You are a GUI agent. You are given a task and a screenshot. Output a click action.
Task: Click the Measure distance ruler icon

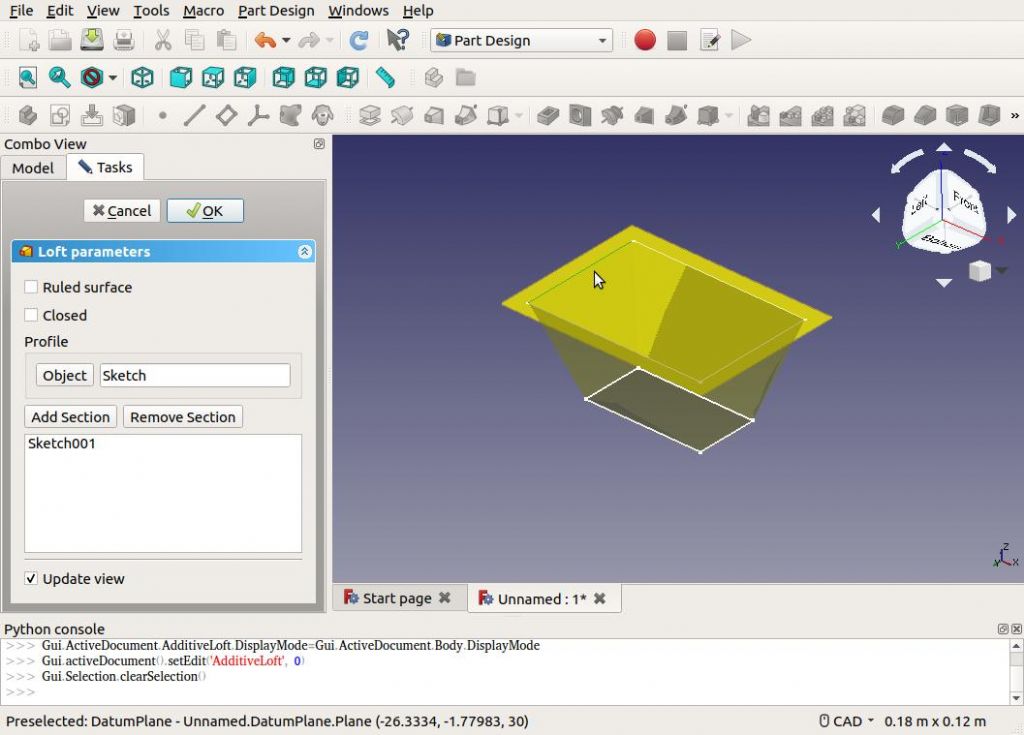tap(385, 77)
